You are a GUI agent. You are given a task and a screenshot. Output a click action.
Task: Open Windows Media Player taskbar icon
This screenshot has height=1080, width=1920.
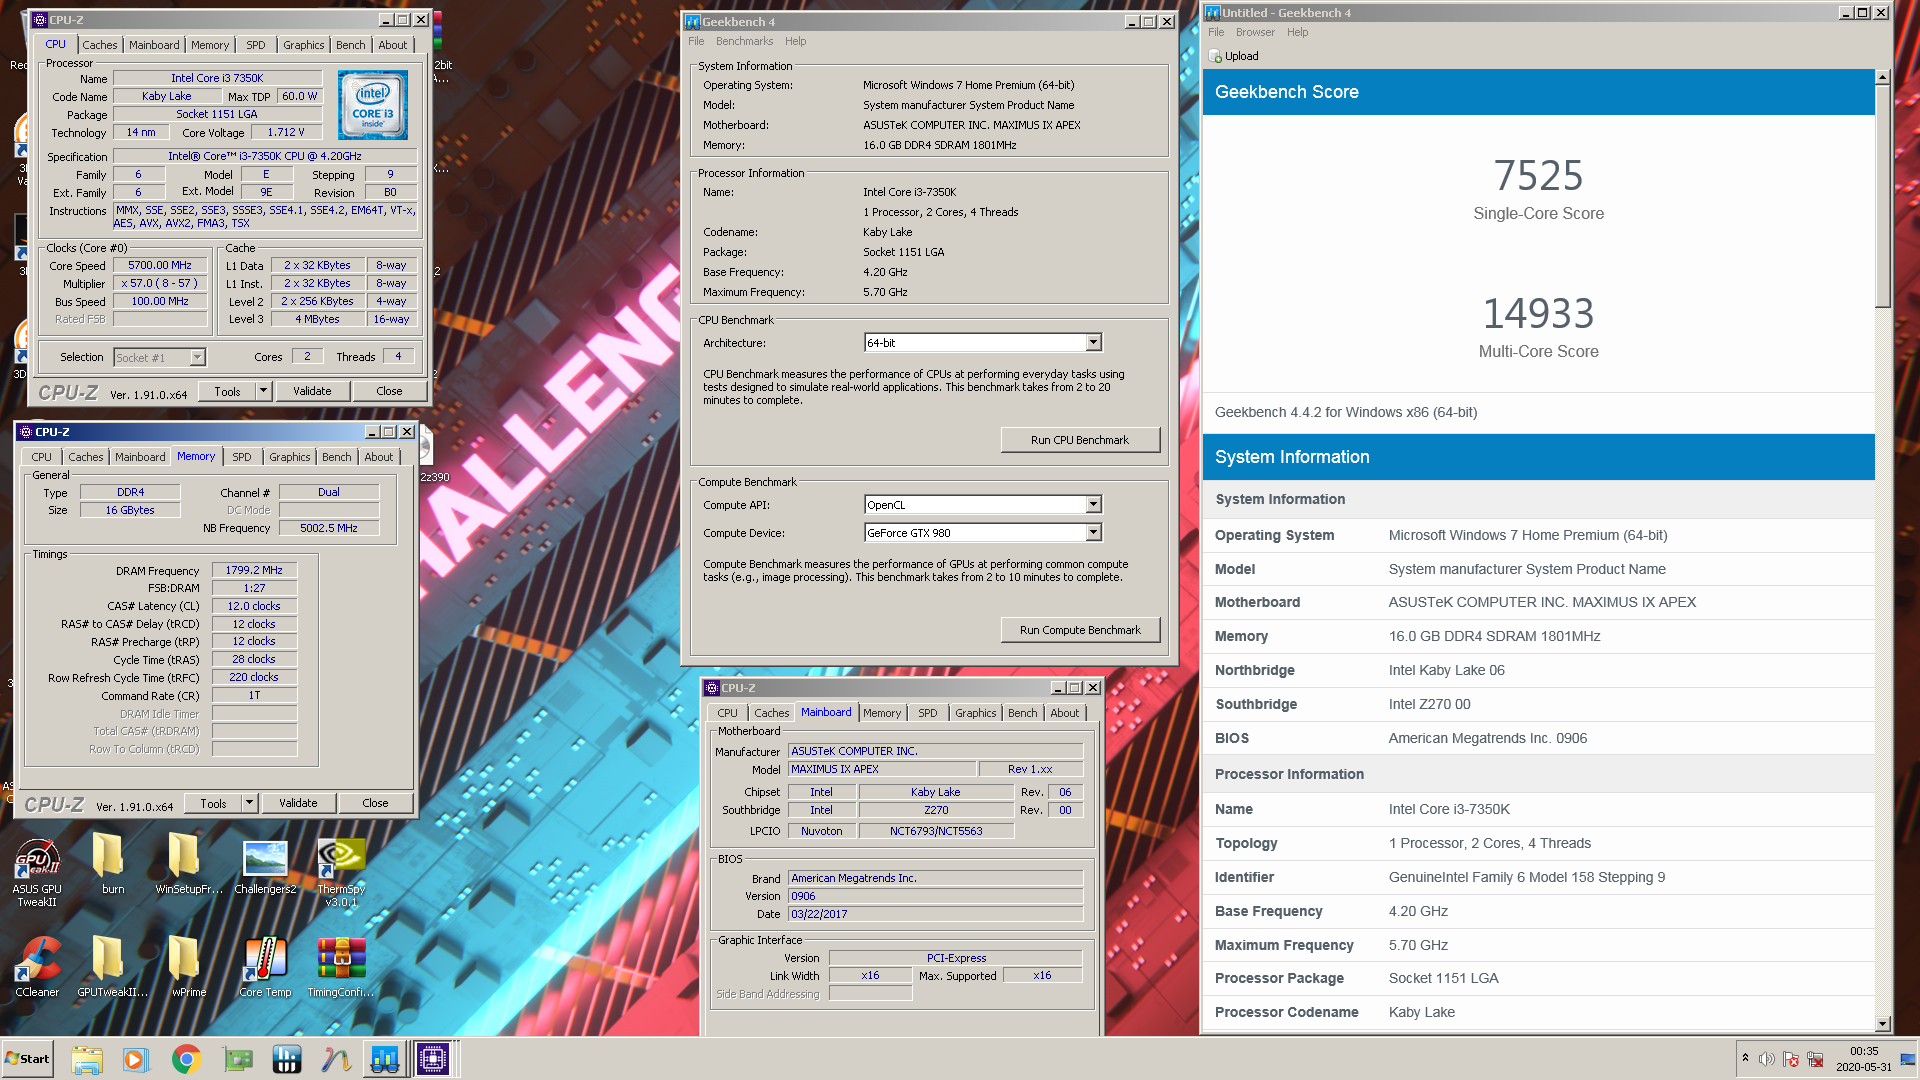[135, 1059]
